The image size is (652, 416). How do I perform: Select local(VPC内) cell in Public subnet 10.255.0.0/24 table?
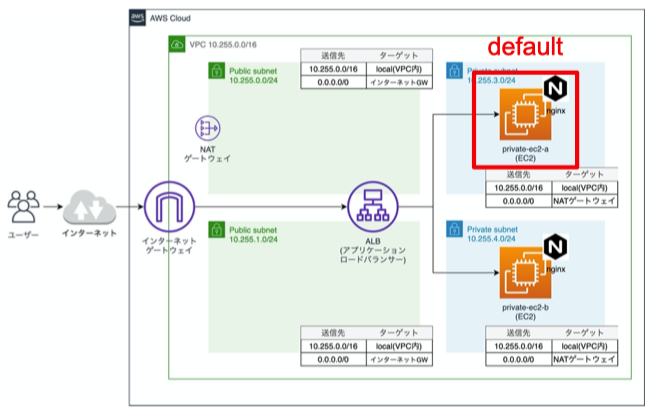[399, 69]
